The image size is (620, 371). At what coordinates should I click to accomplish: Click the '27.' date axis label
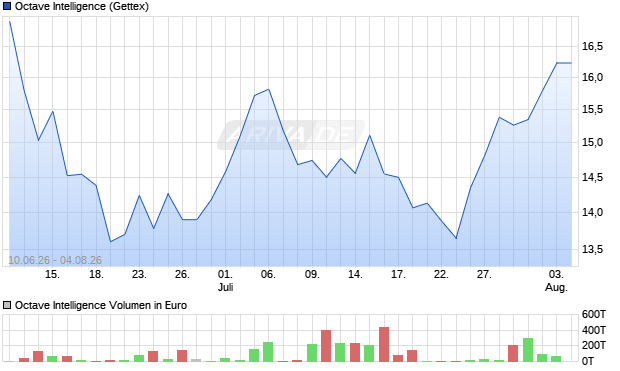click(484, 274)
